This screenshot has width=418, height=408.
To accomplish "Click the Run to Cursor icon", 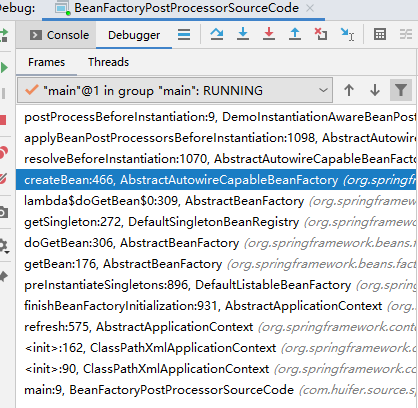I will point(347,34).
